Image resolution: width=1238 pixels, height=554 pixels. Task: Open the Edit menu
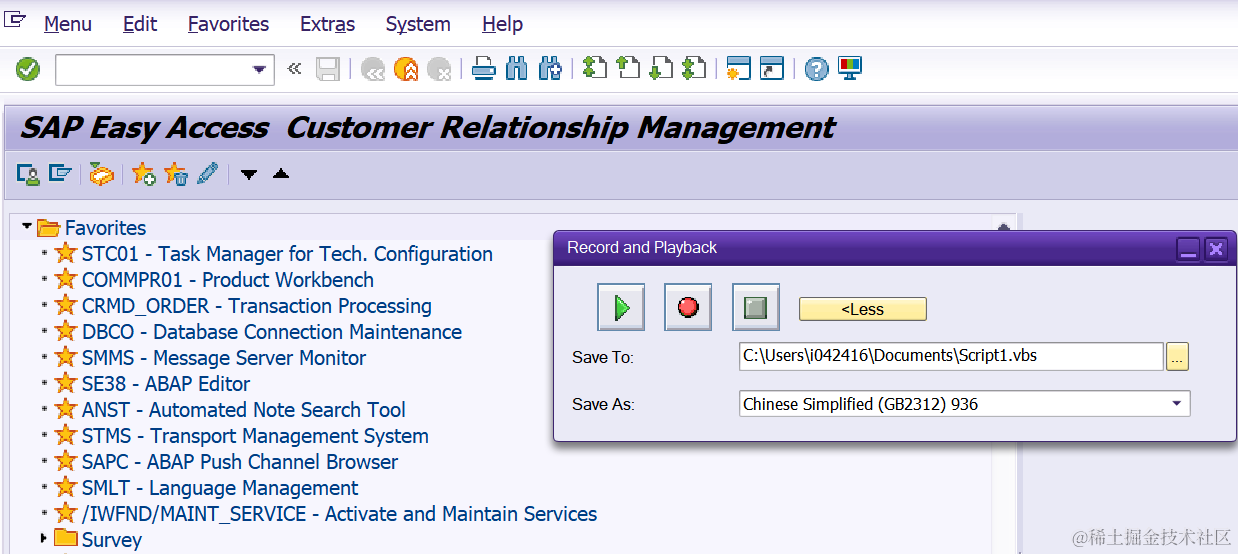(140, 24)
